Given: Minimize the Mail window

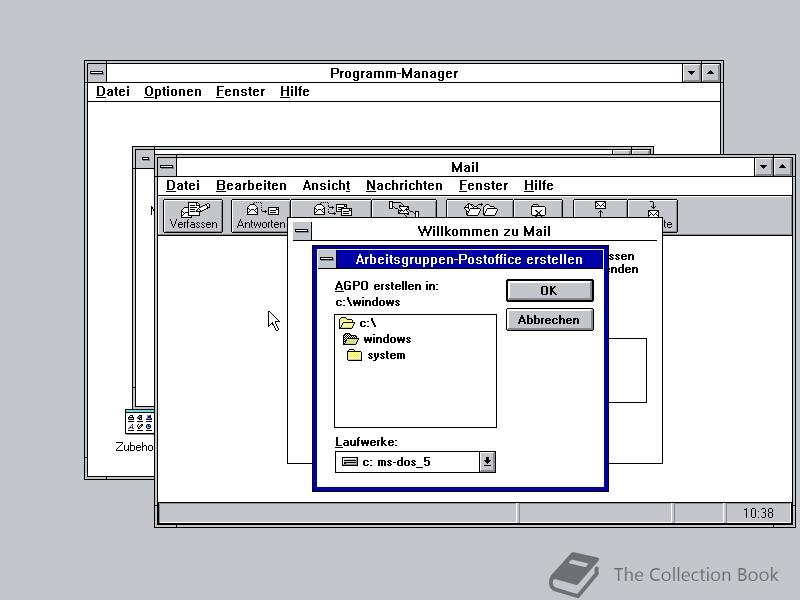Looking at the screenshot, I should [763, 167].
